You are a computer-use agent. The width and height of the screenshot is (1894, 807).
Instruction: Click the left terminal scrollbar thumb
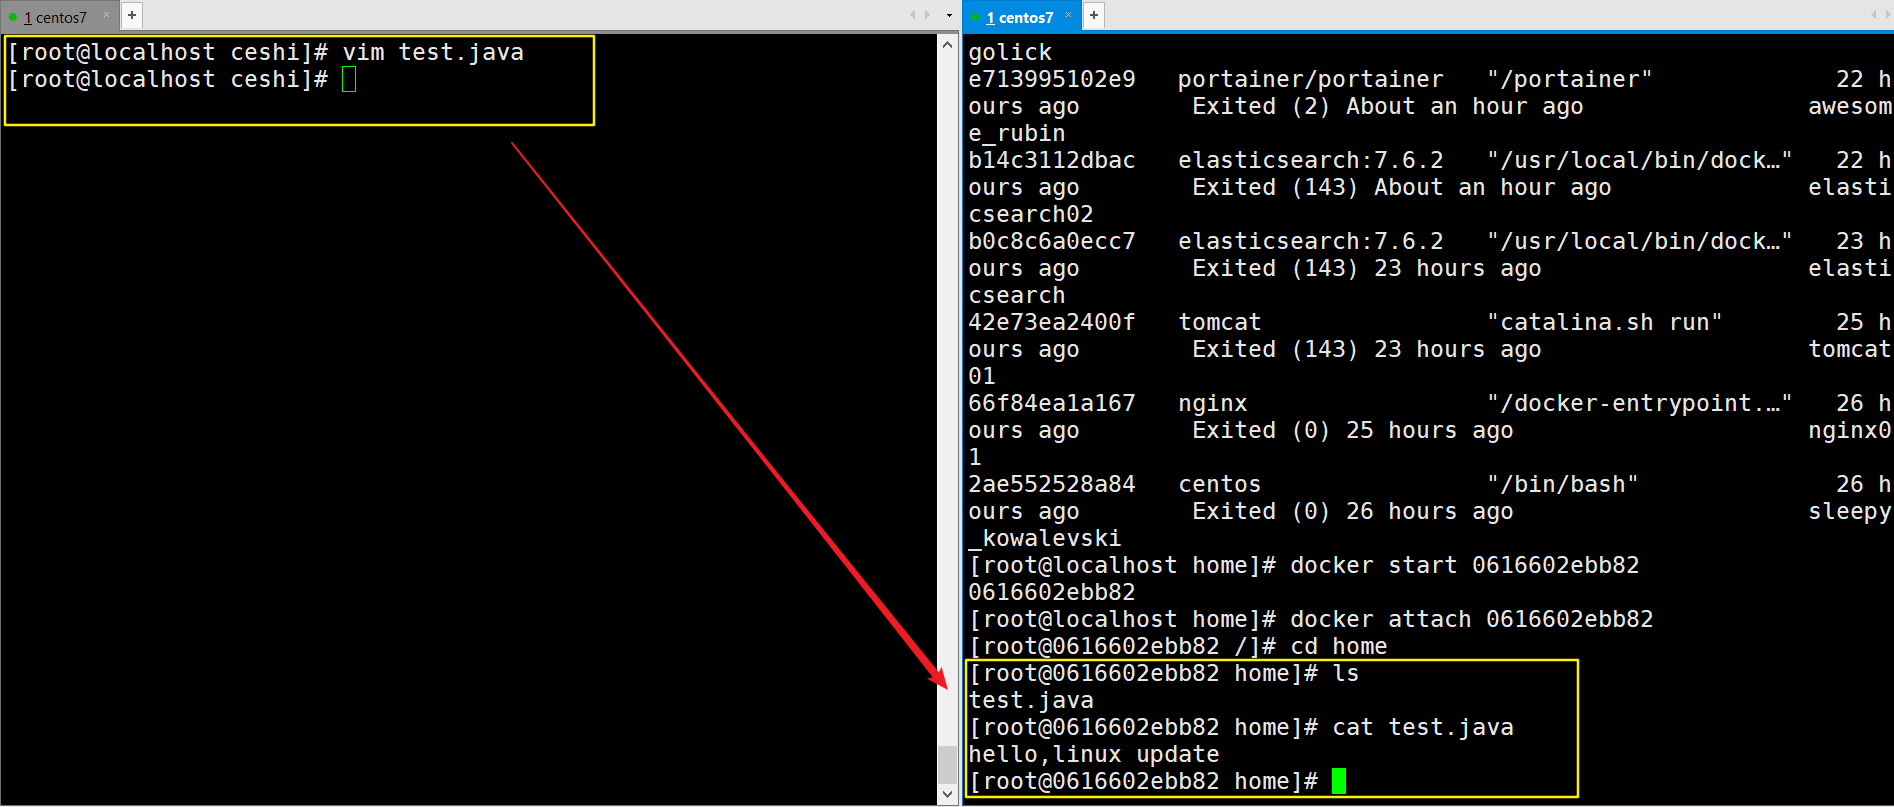click(x=948, y=764)
